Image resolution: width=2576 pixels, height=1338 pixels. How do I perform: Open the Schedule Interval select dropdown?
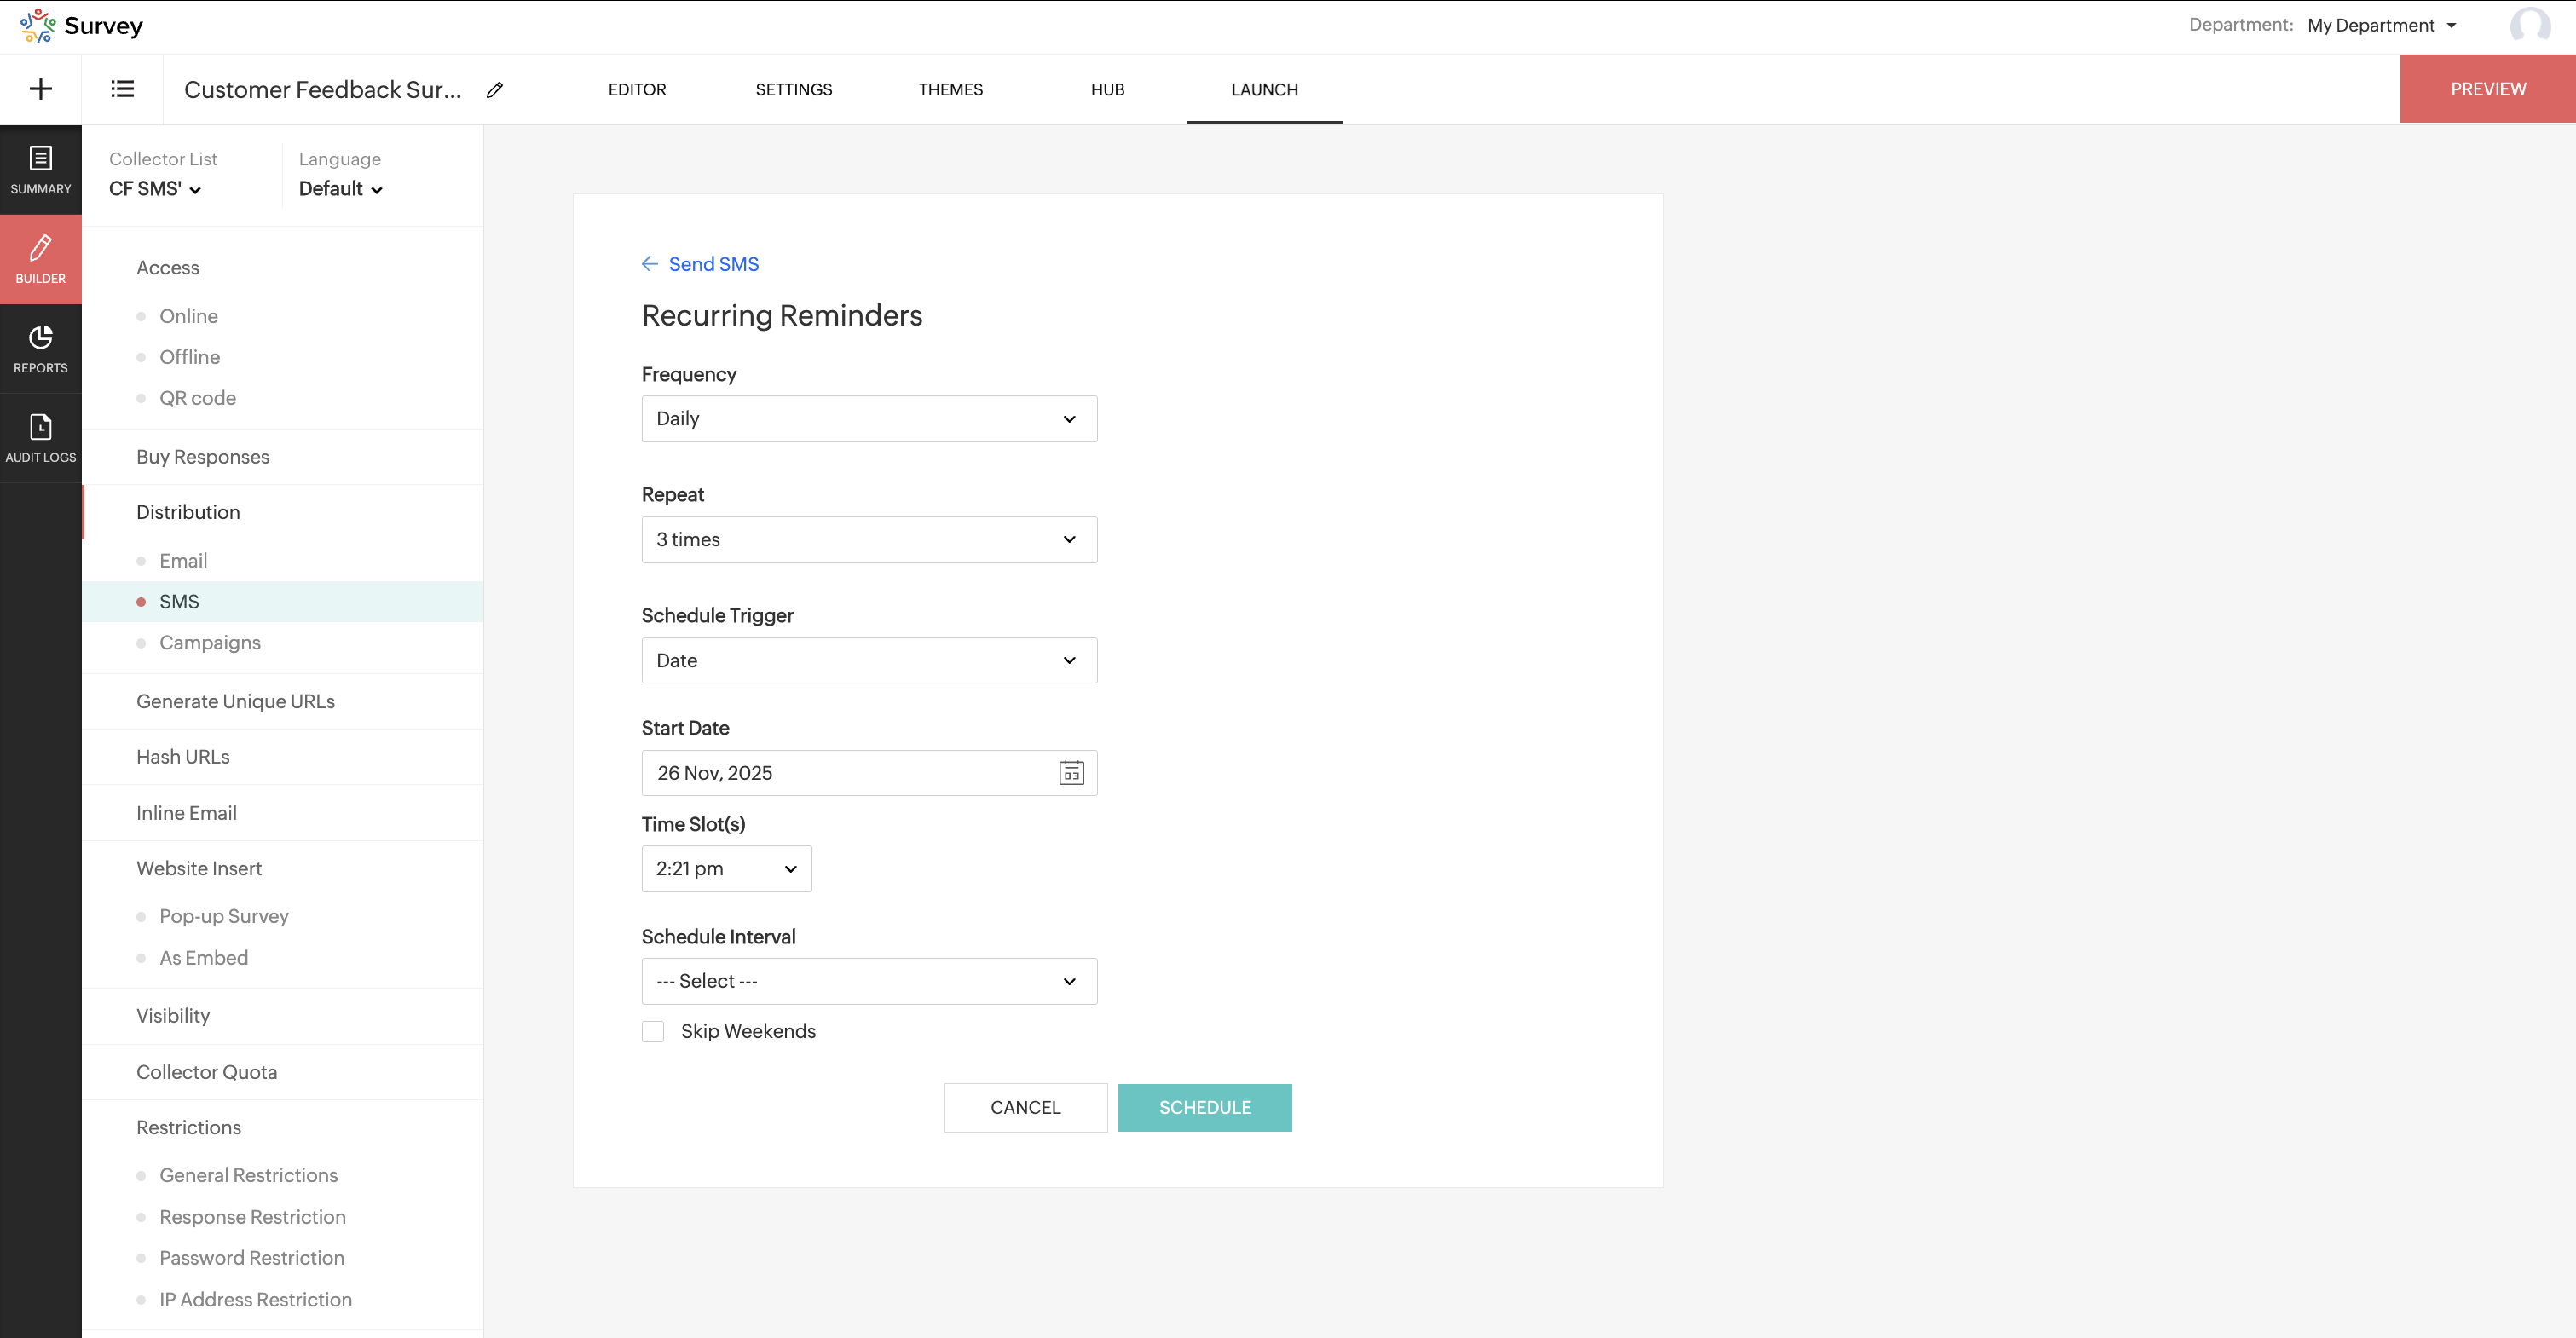tap(868, 981)
